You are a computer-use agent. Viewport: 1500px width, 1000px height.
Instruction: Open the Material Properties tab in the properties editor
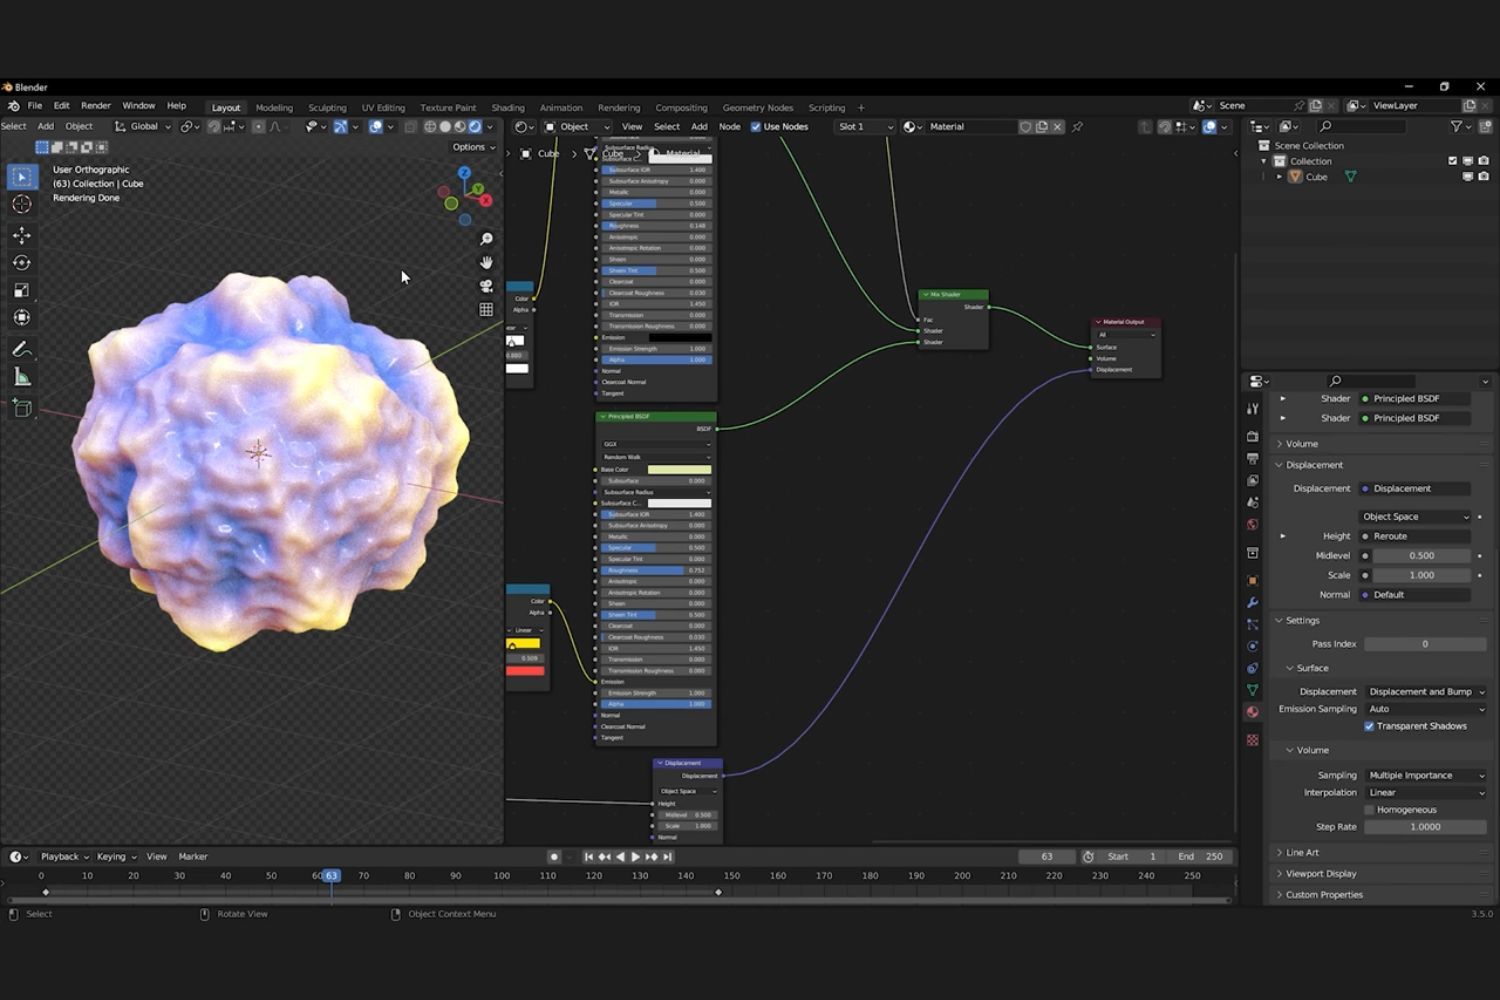pos(1253,711)
